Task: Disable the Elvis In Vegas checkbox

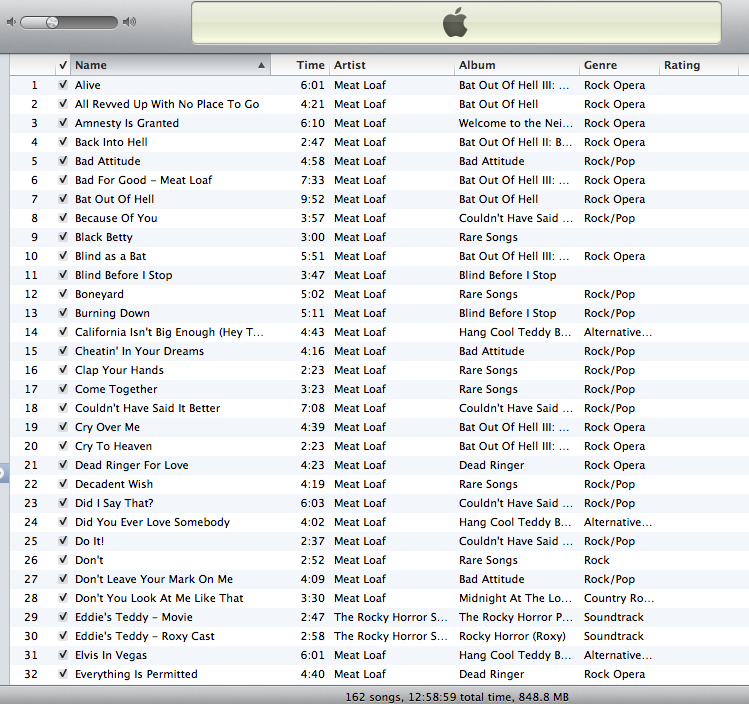Action: (x=63, y=655)
